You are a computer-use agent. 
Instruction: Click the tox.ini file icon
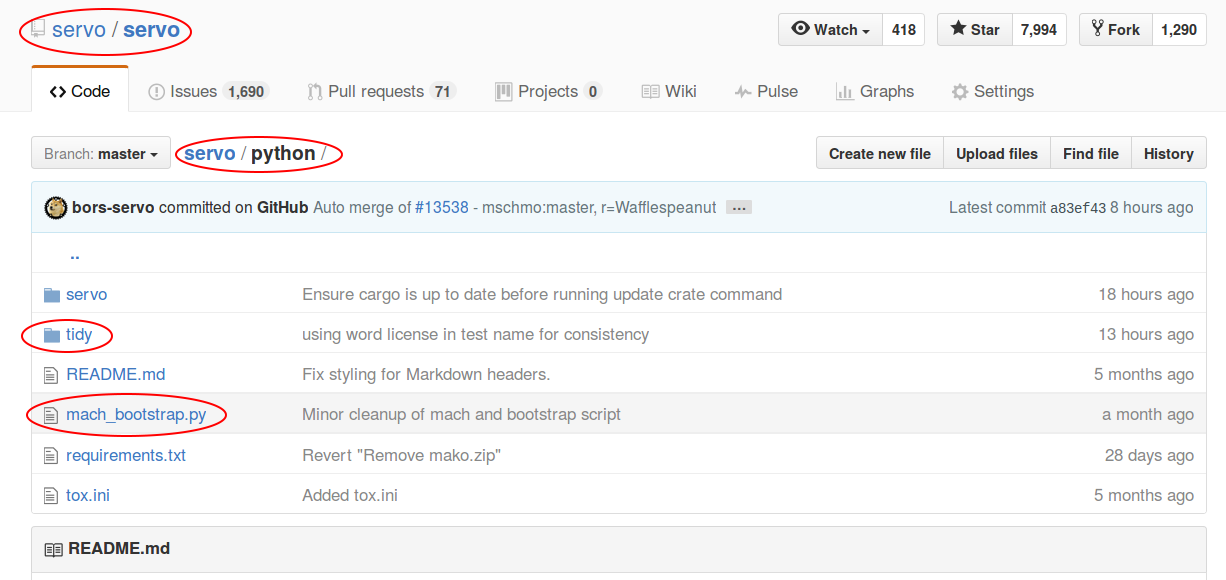click(52, 495)
